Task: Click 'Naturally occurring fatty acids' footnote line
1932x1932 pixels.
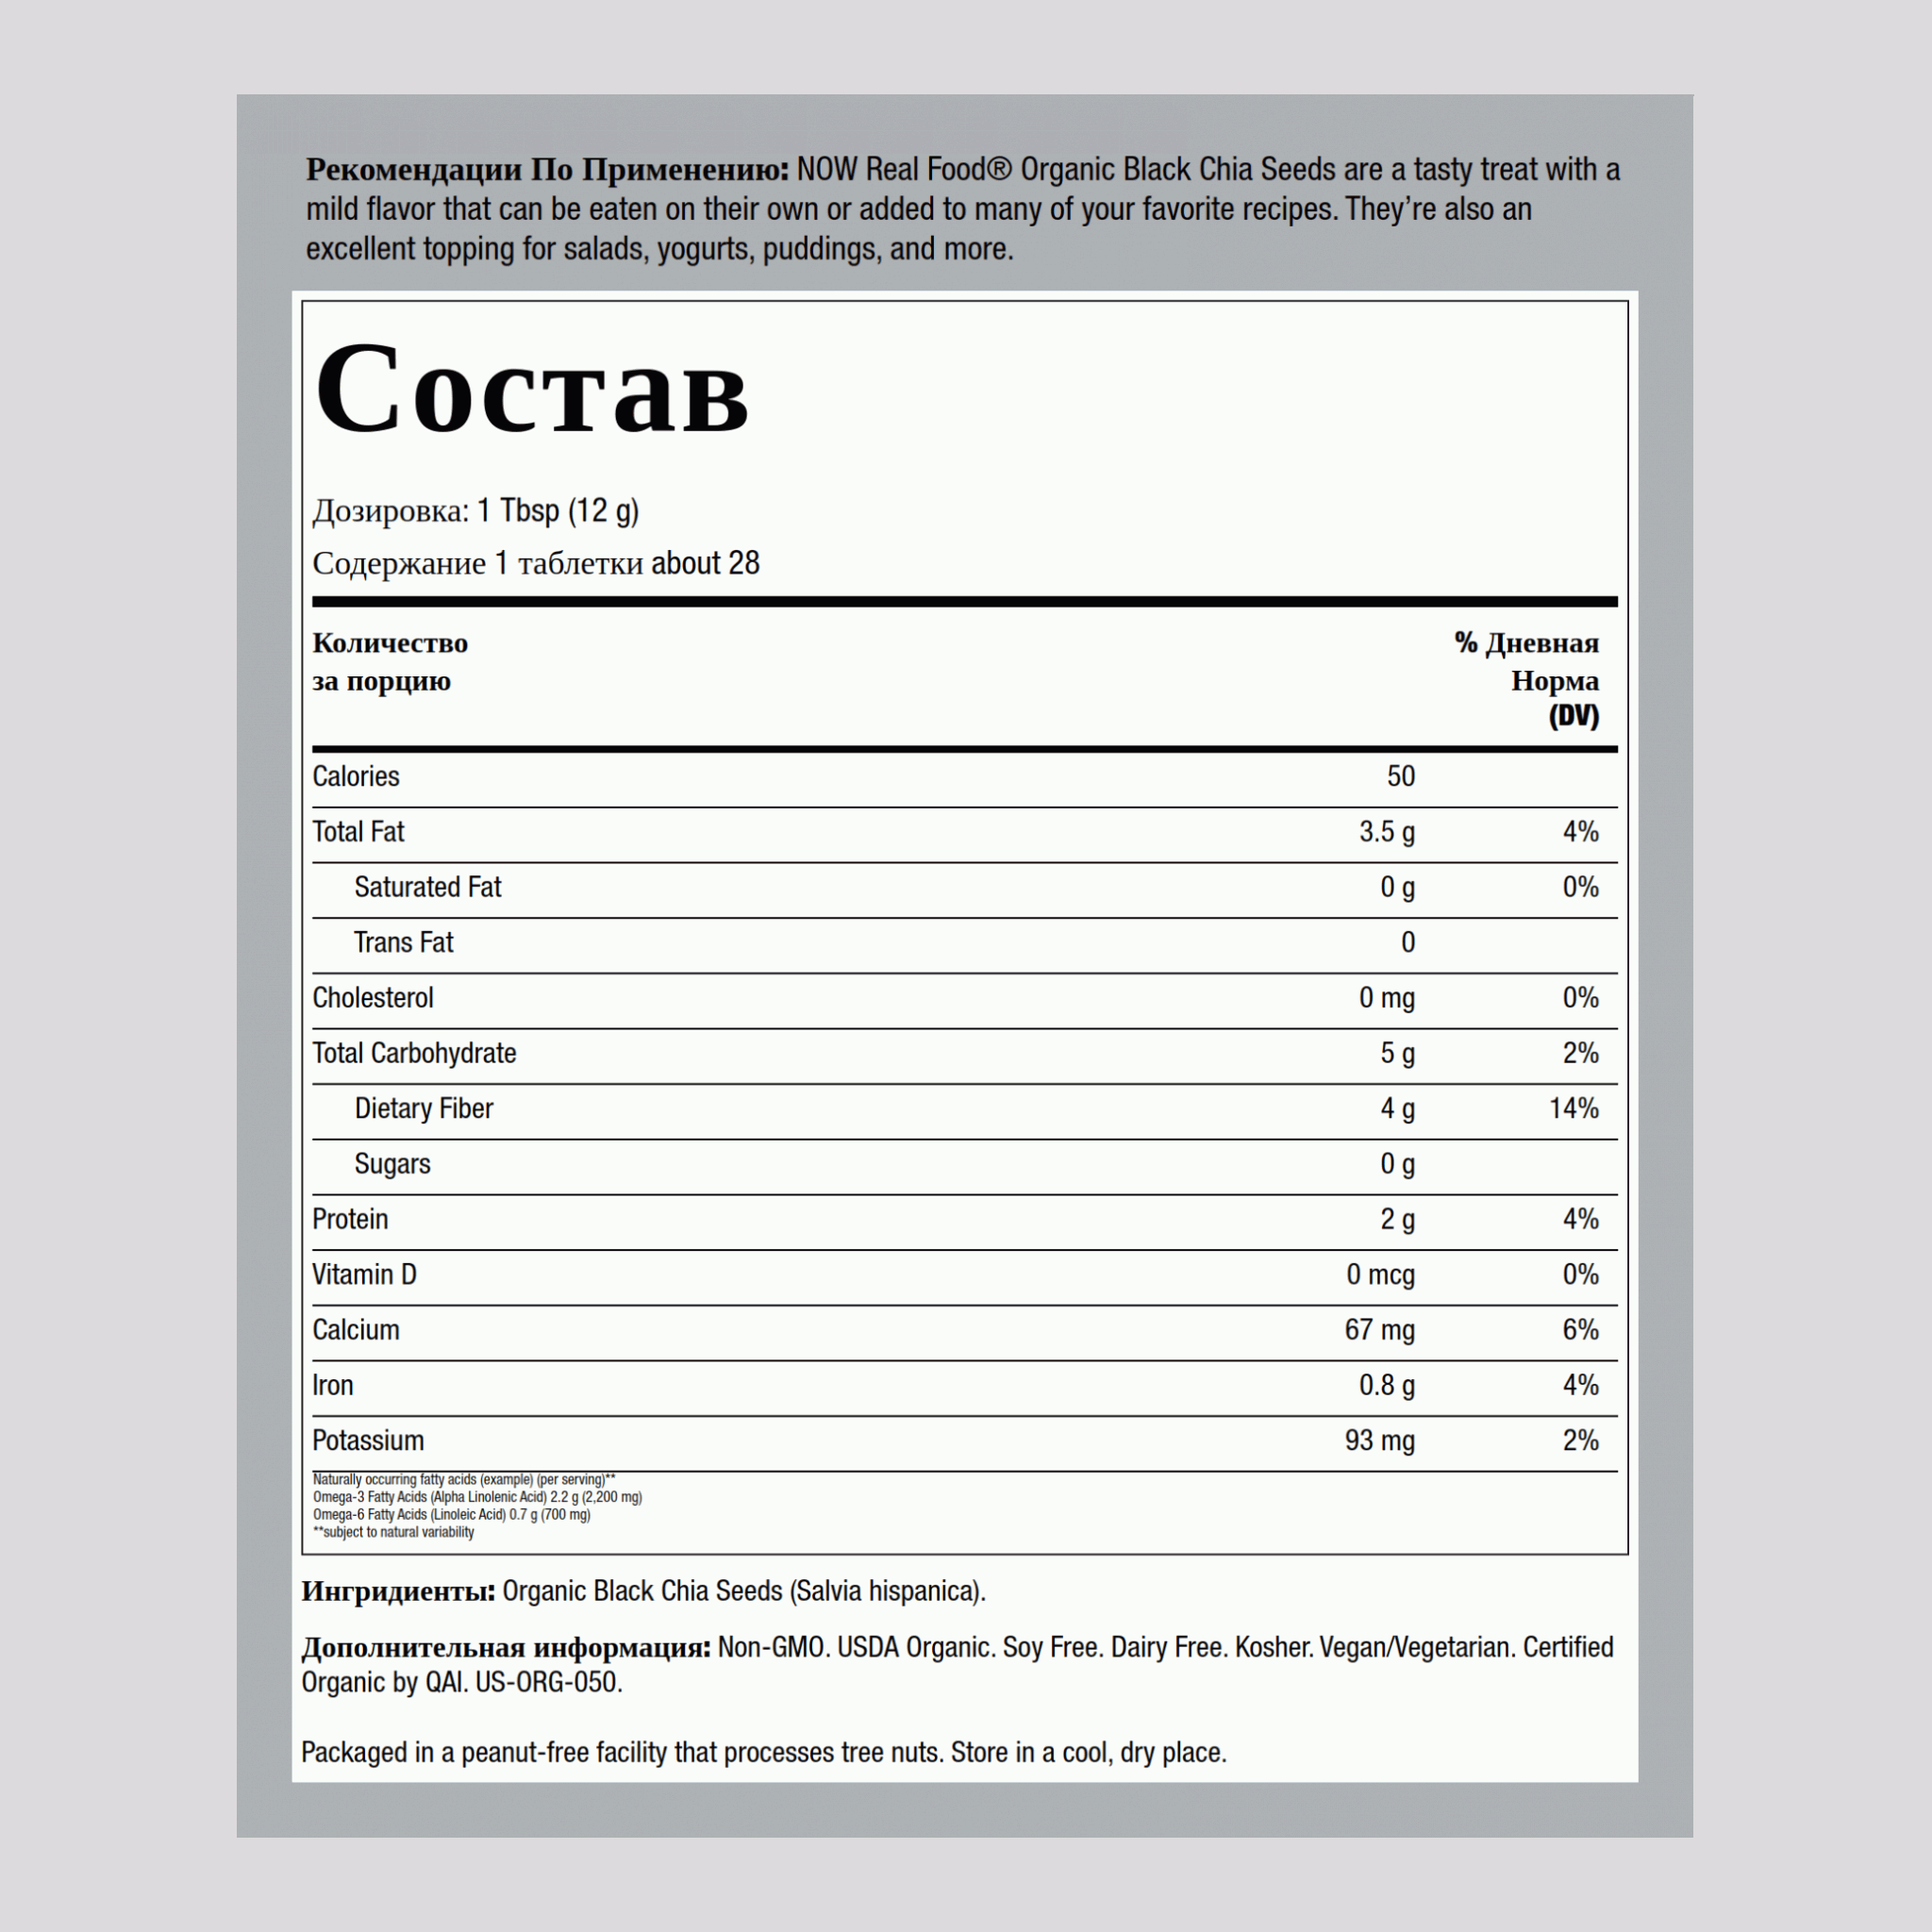Action: 464,1479
